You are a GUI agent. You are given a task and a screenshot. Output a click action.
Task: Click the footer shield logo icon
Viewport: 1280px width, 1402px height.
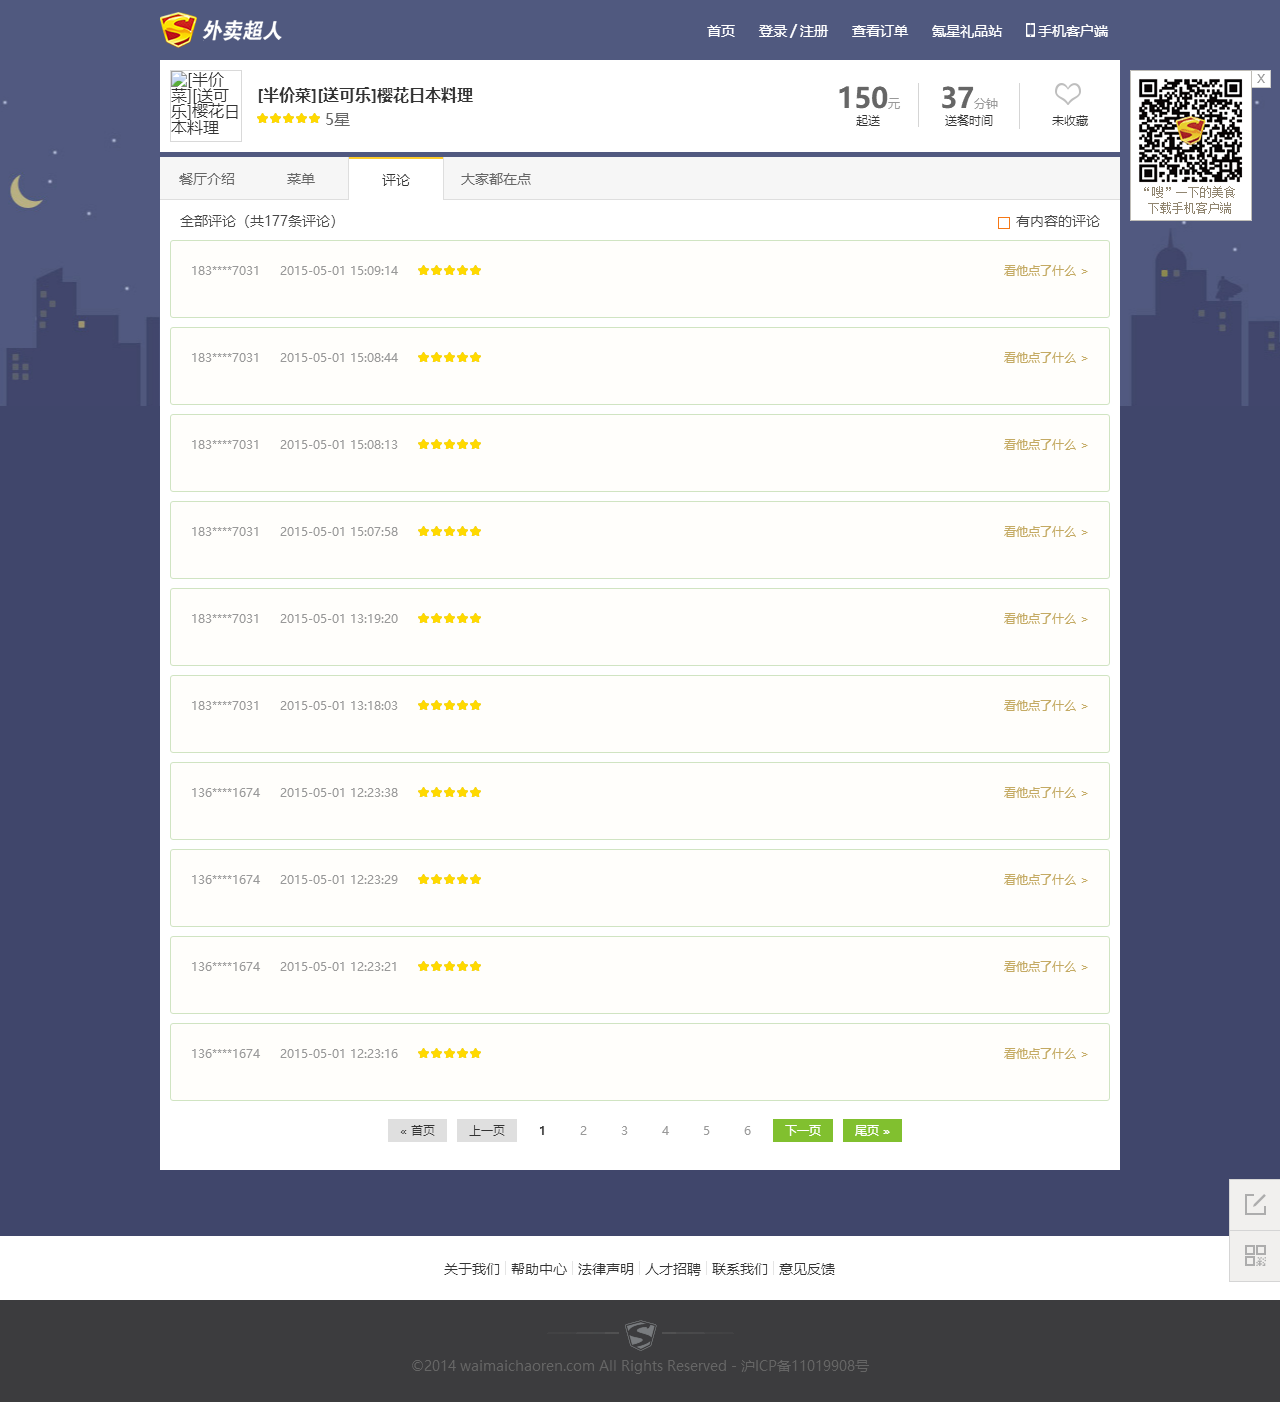[x=640, y=1334]
